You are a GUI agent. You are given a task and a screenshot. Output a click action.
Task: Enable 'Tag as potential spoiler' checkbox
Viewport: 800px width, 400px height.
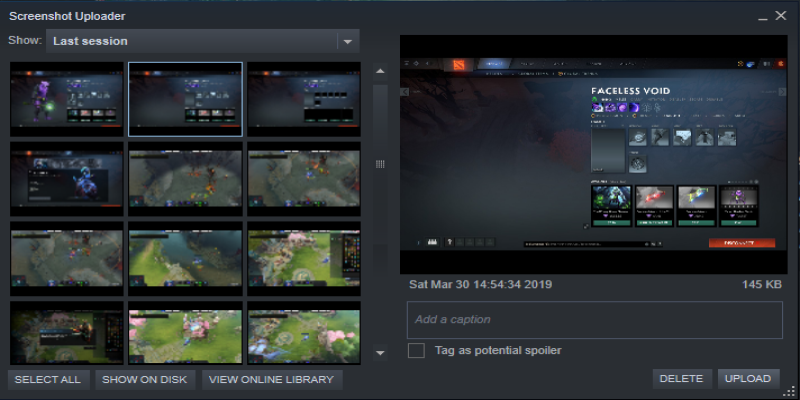tap(416, 351)
